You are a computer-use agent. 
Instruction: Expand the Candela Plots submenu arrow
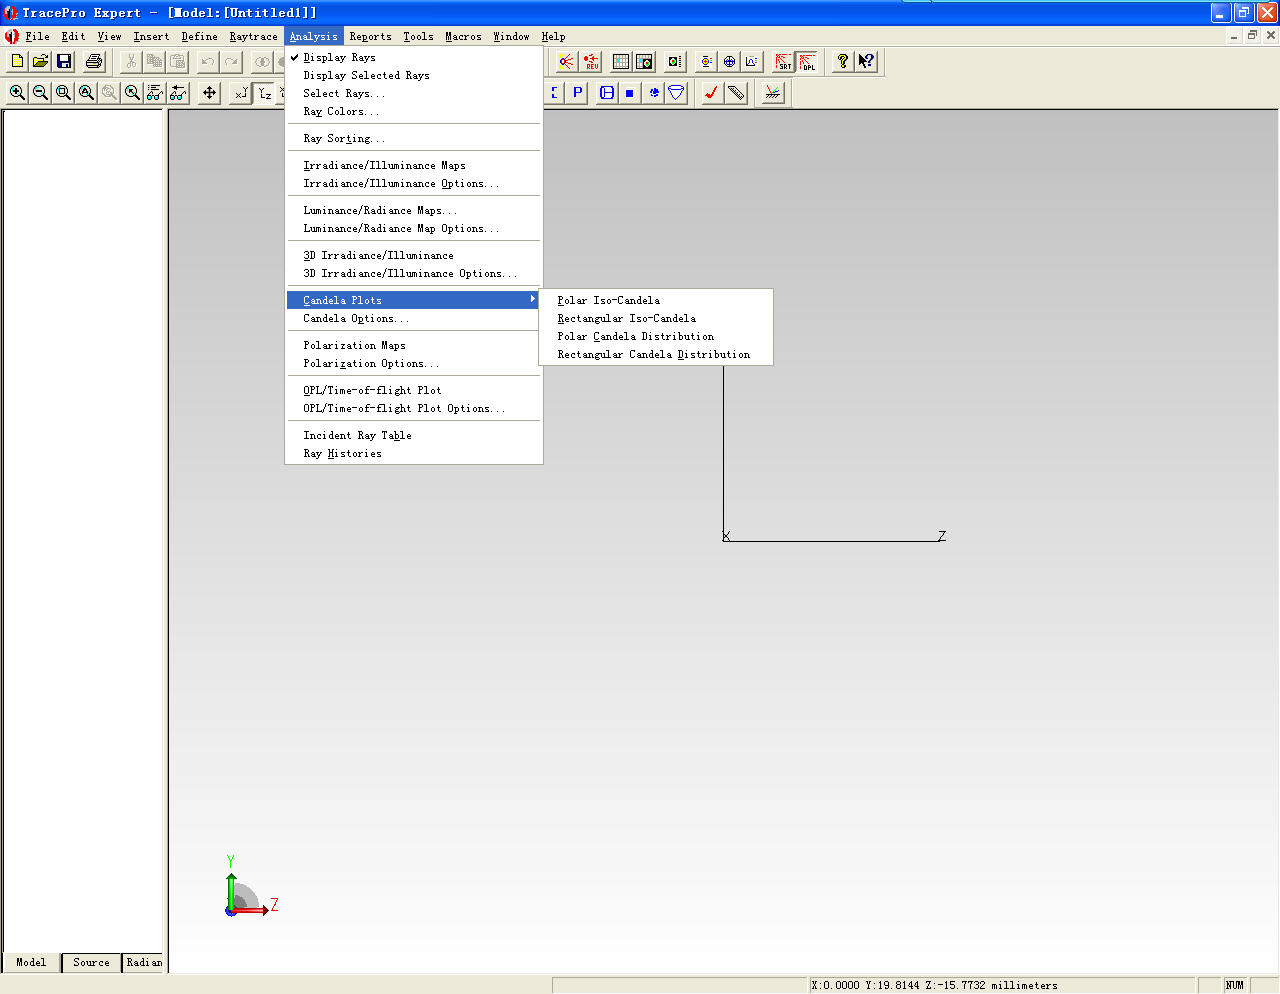(x=533, y=299)
